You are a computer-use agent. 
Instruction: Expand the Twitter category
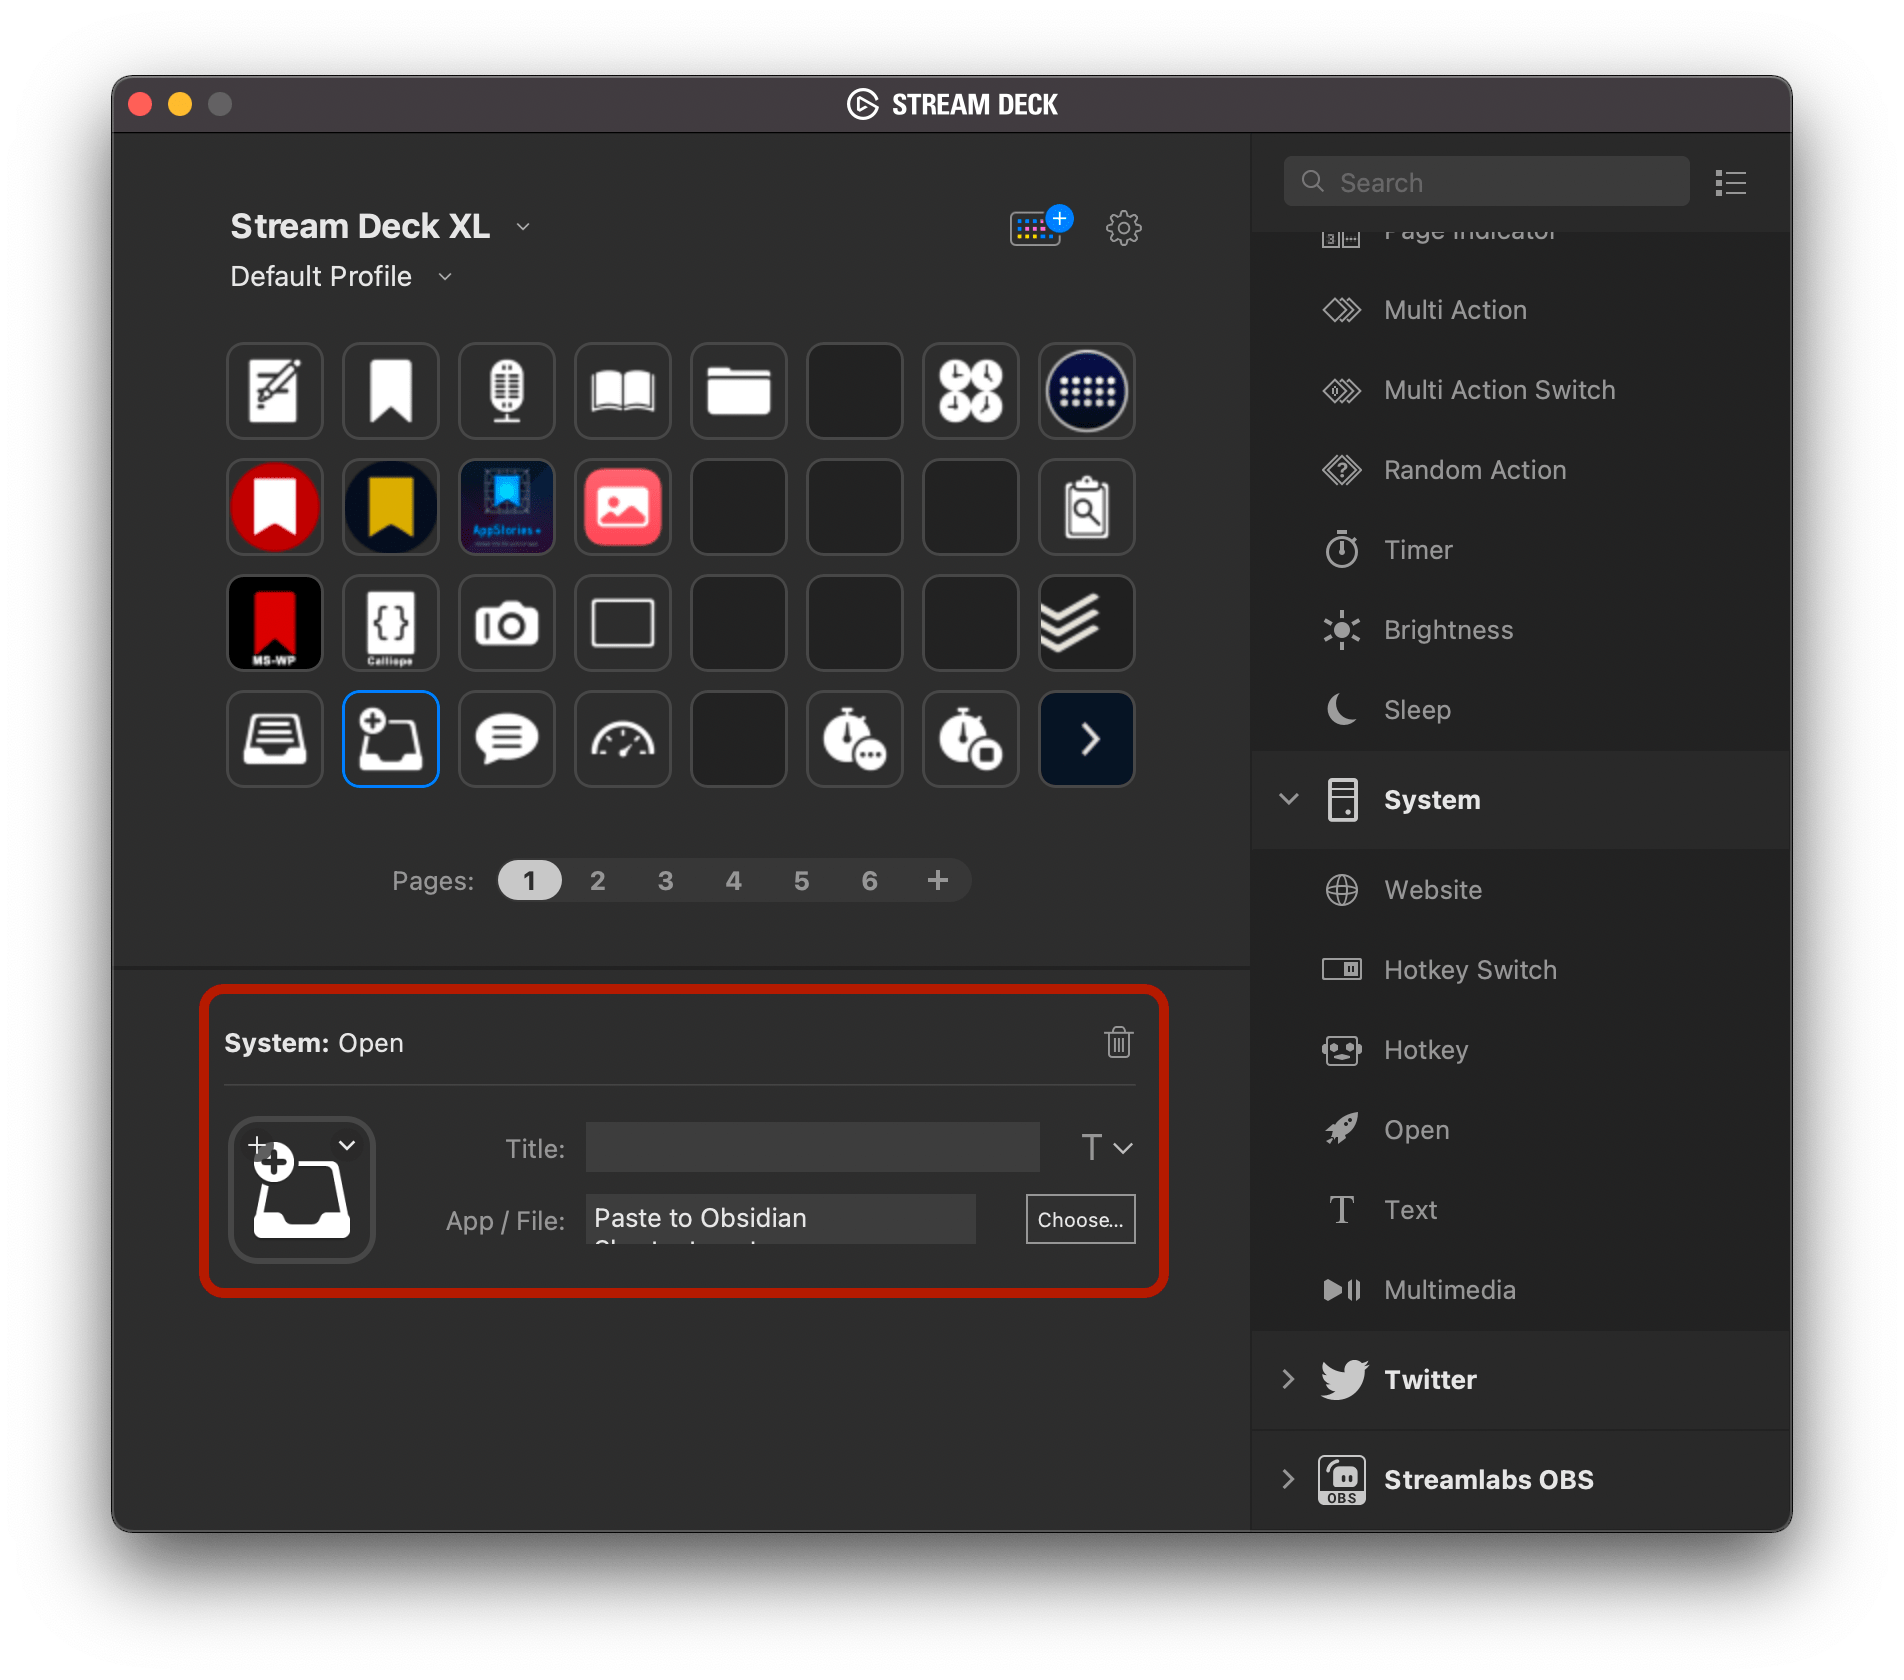coord(1288,1379)
